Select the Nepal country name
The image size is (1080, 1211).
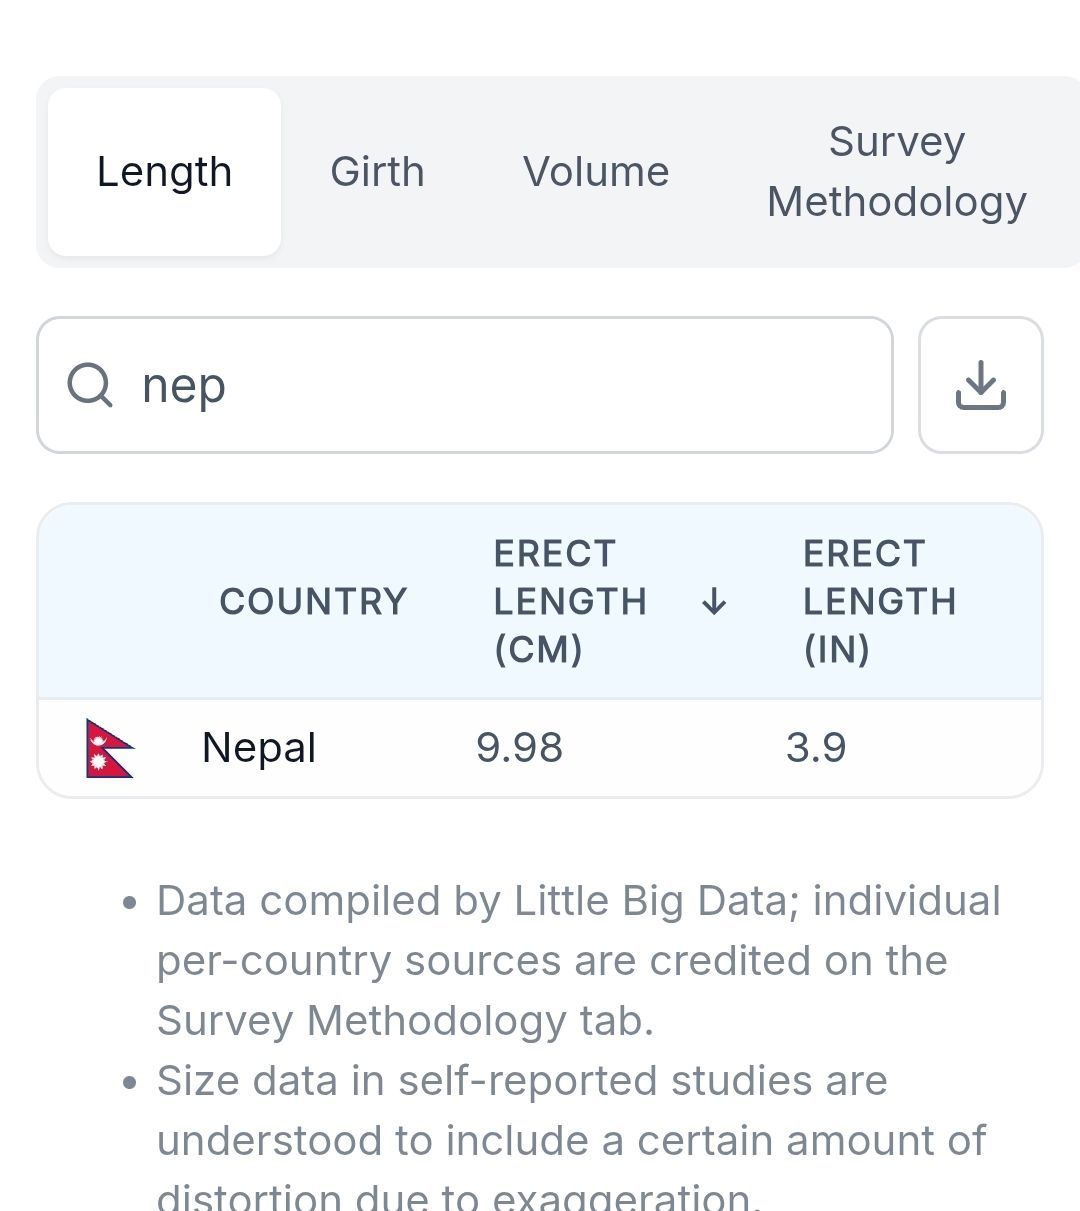259,748
